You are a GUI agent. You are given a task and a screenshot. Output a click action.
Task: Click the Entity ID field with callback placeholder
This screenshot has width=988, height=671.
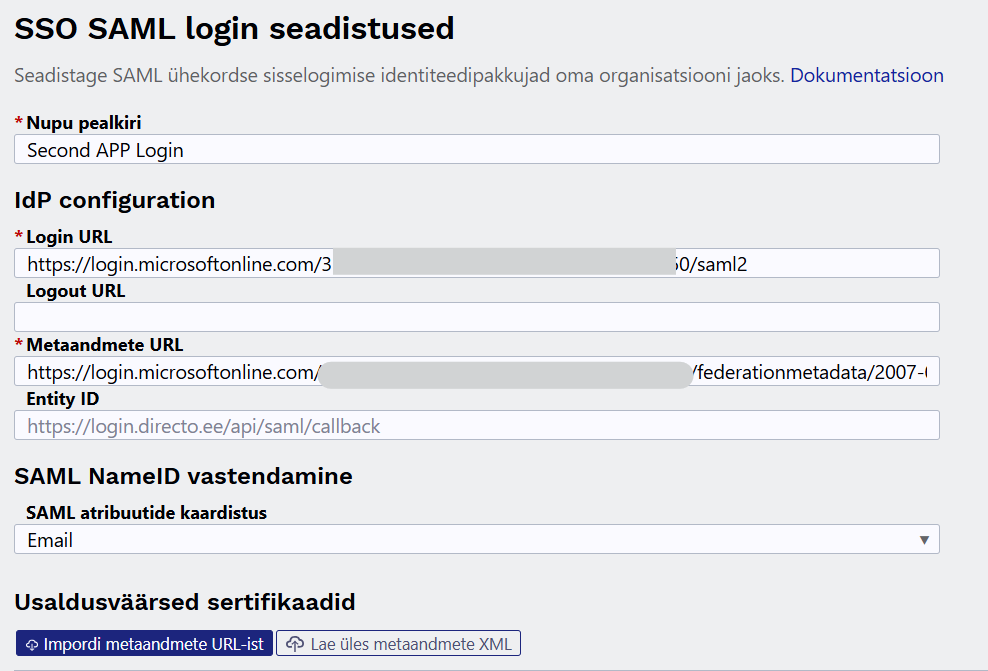click(476, 425)
